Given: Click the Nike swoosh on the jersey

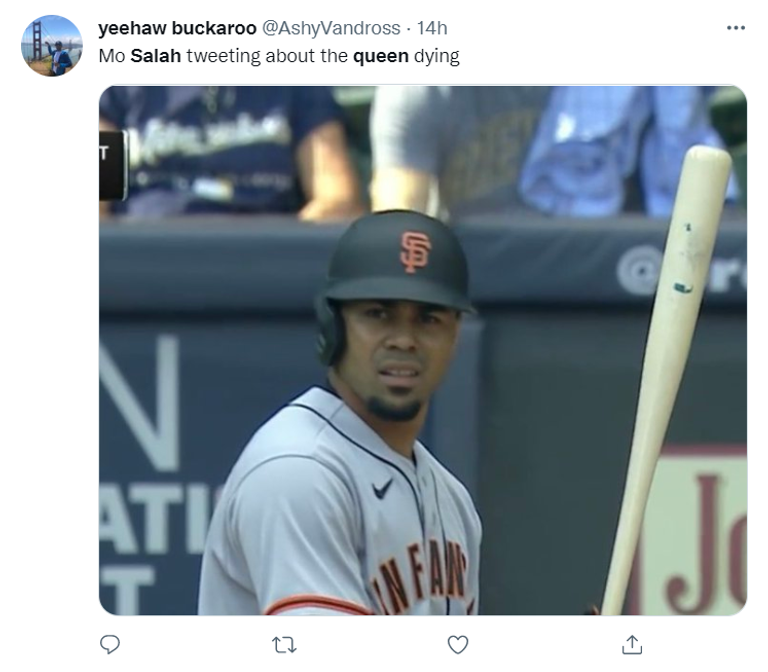Looking at the screenshot, I should point(382,489).
